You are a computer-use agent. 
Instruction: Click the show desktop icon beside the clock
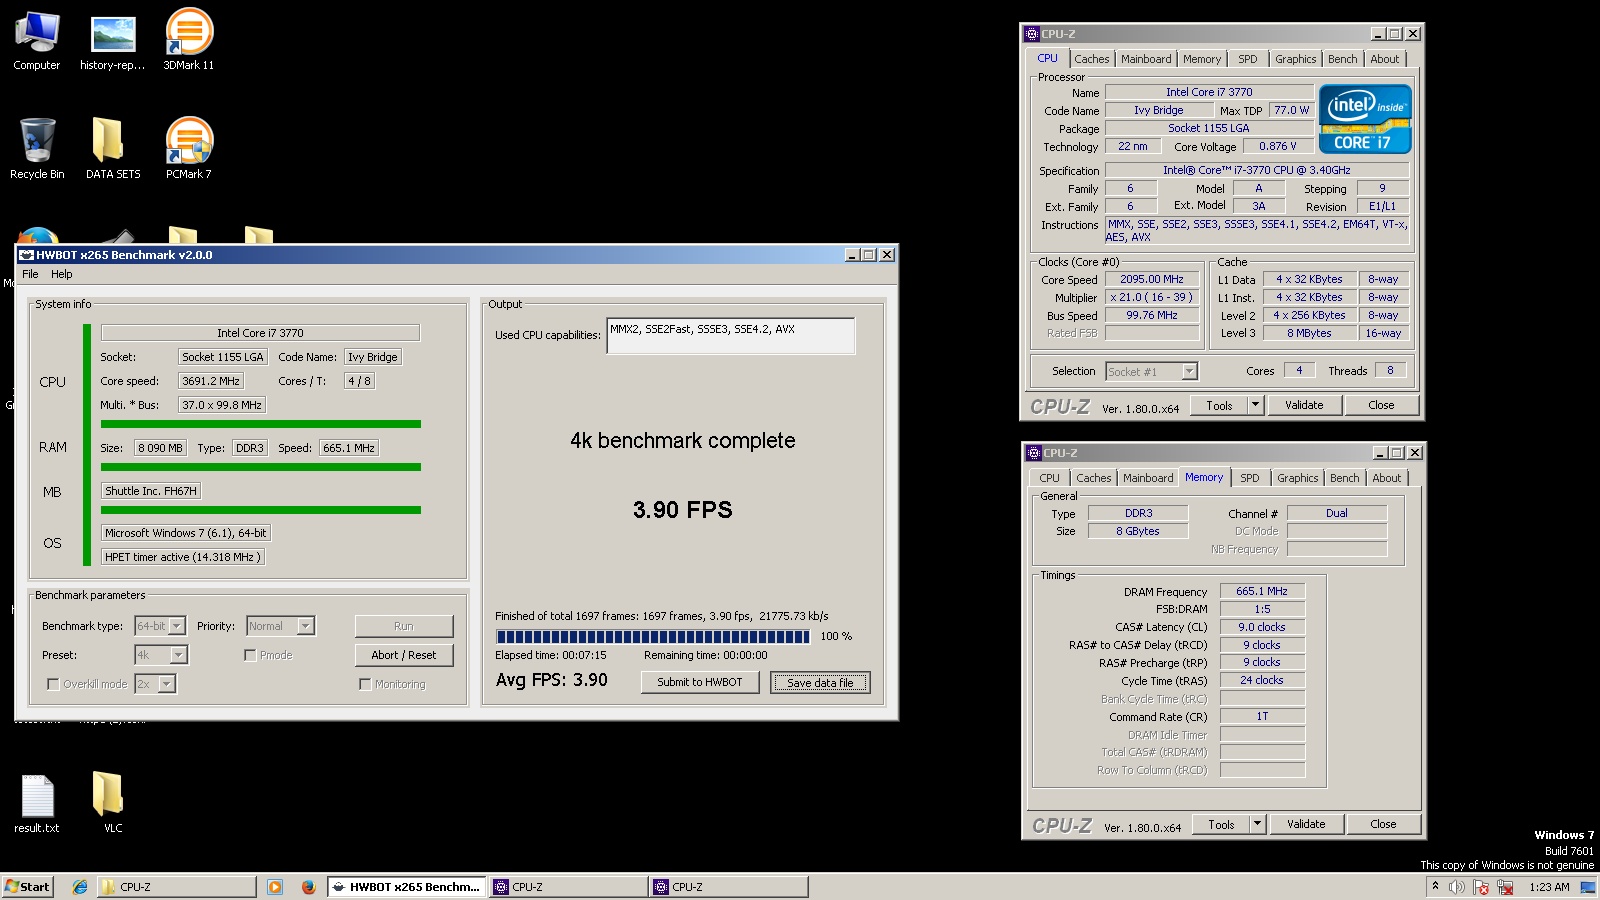[1587, 887]
